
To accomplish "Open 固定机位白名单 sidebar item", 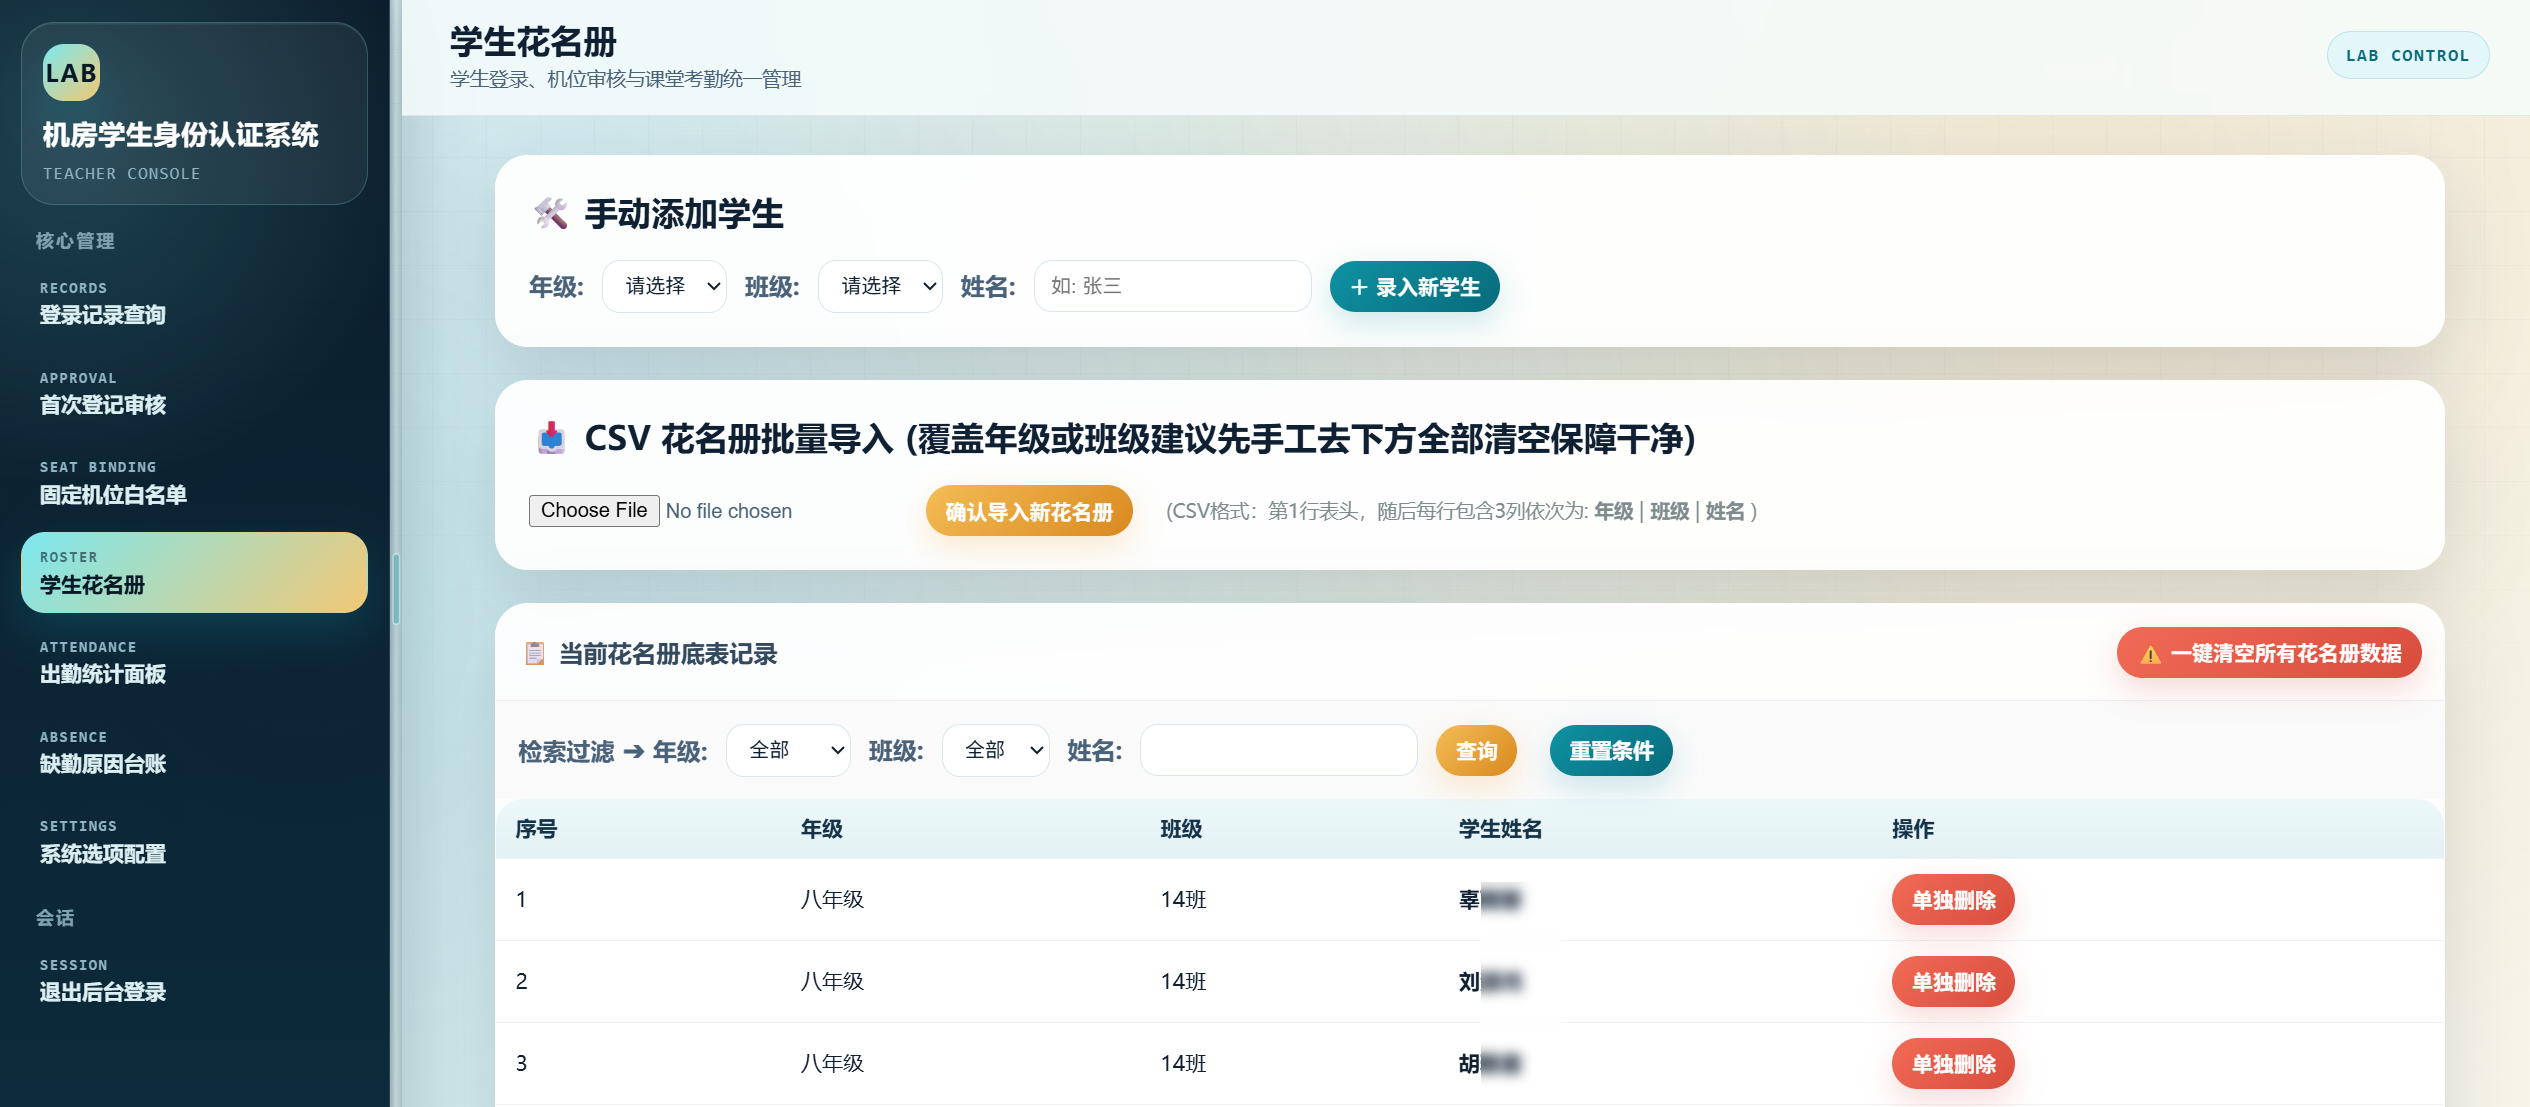I will pyautogui.click(x=194, y=483).
